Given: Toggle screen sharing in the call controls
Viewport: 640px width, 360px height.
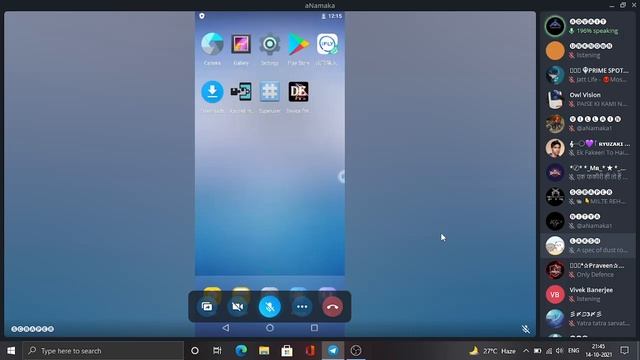Looking at the screenshot, I should pyautogui.click(x=207, y=307).
